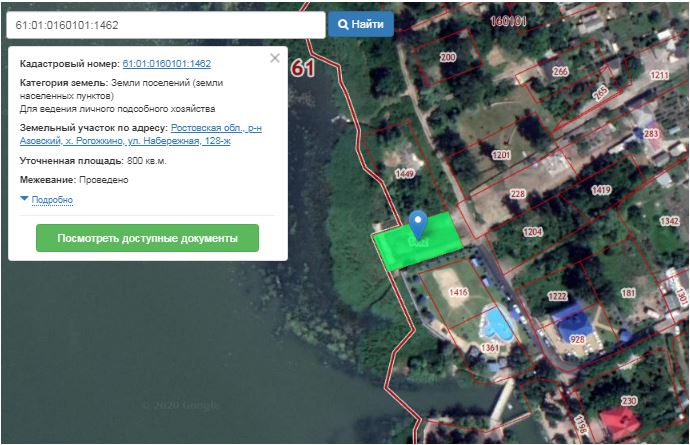Open cadastral number link 61:01:0160101:1462
The height and width of the screenshot is (445, 690).
tap(166, 63)
